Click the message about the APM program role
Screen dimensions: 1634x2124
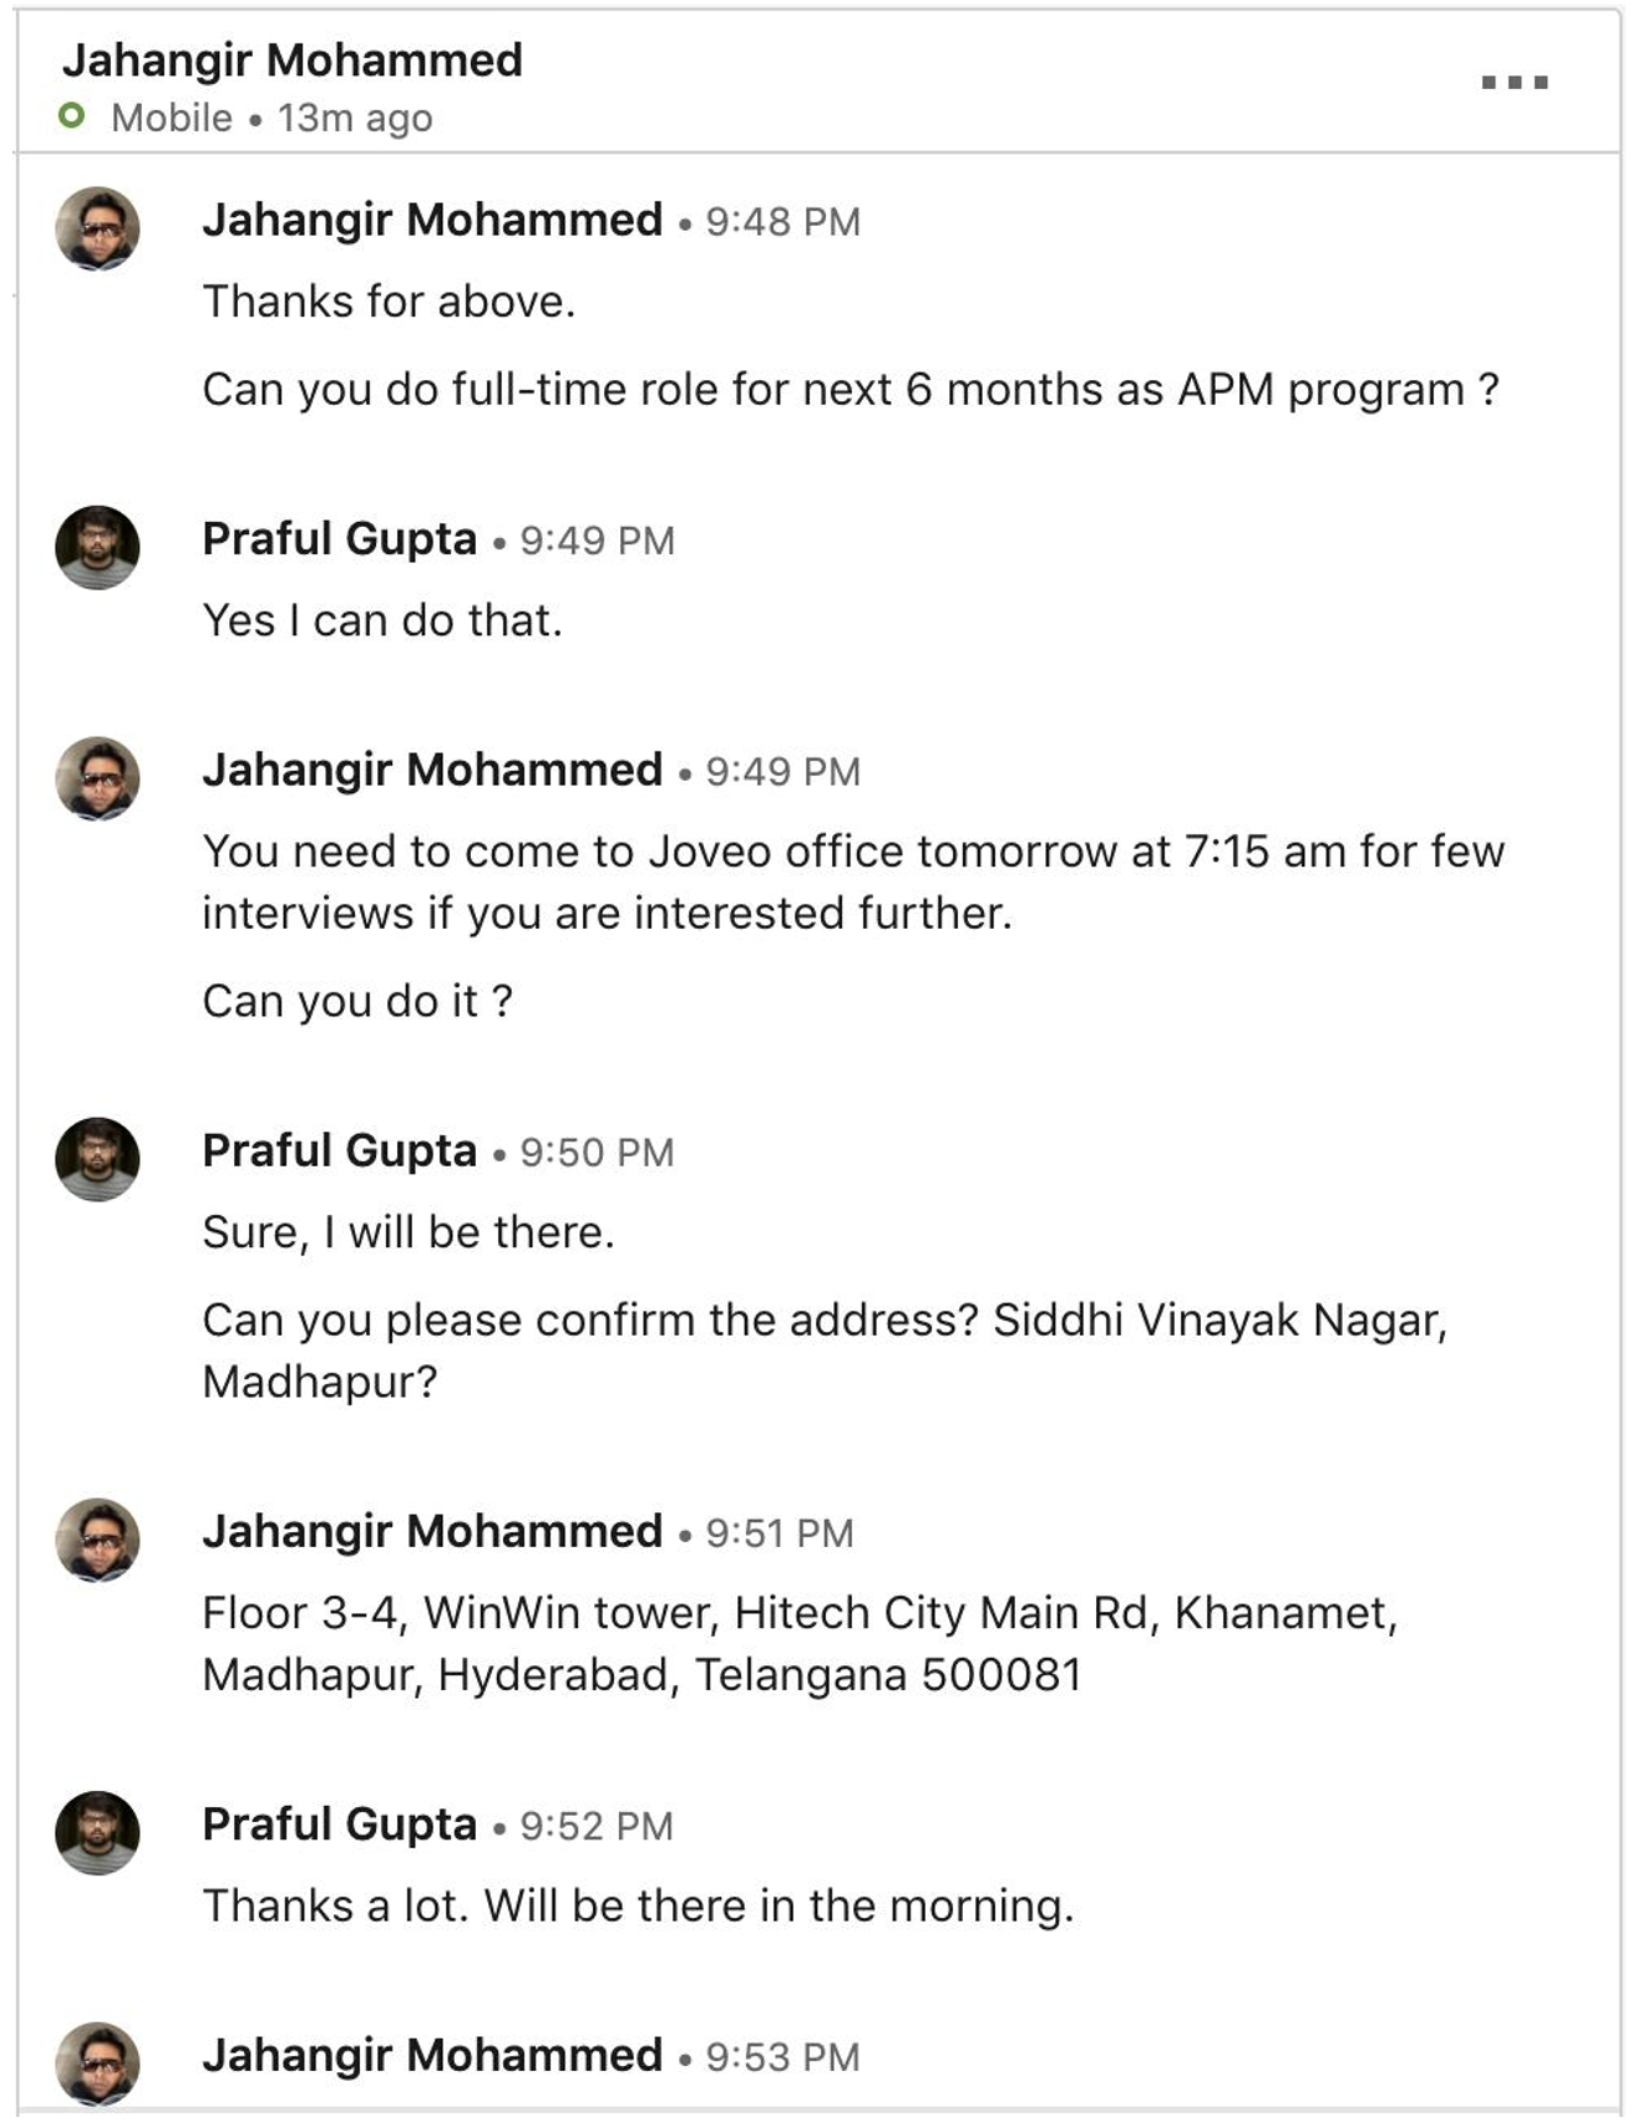[x=850, y=390]
